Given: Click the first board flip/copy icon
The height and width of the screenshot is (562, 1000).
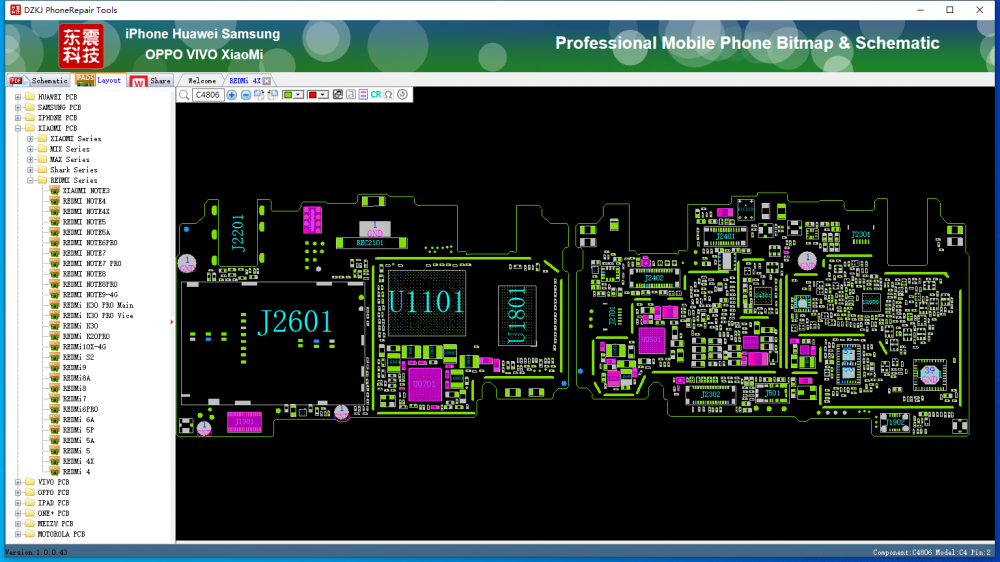Looking at the screenshot, I should click(259, 95).
